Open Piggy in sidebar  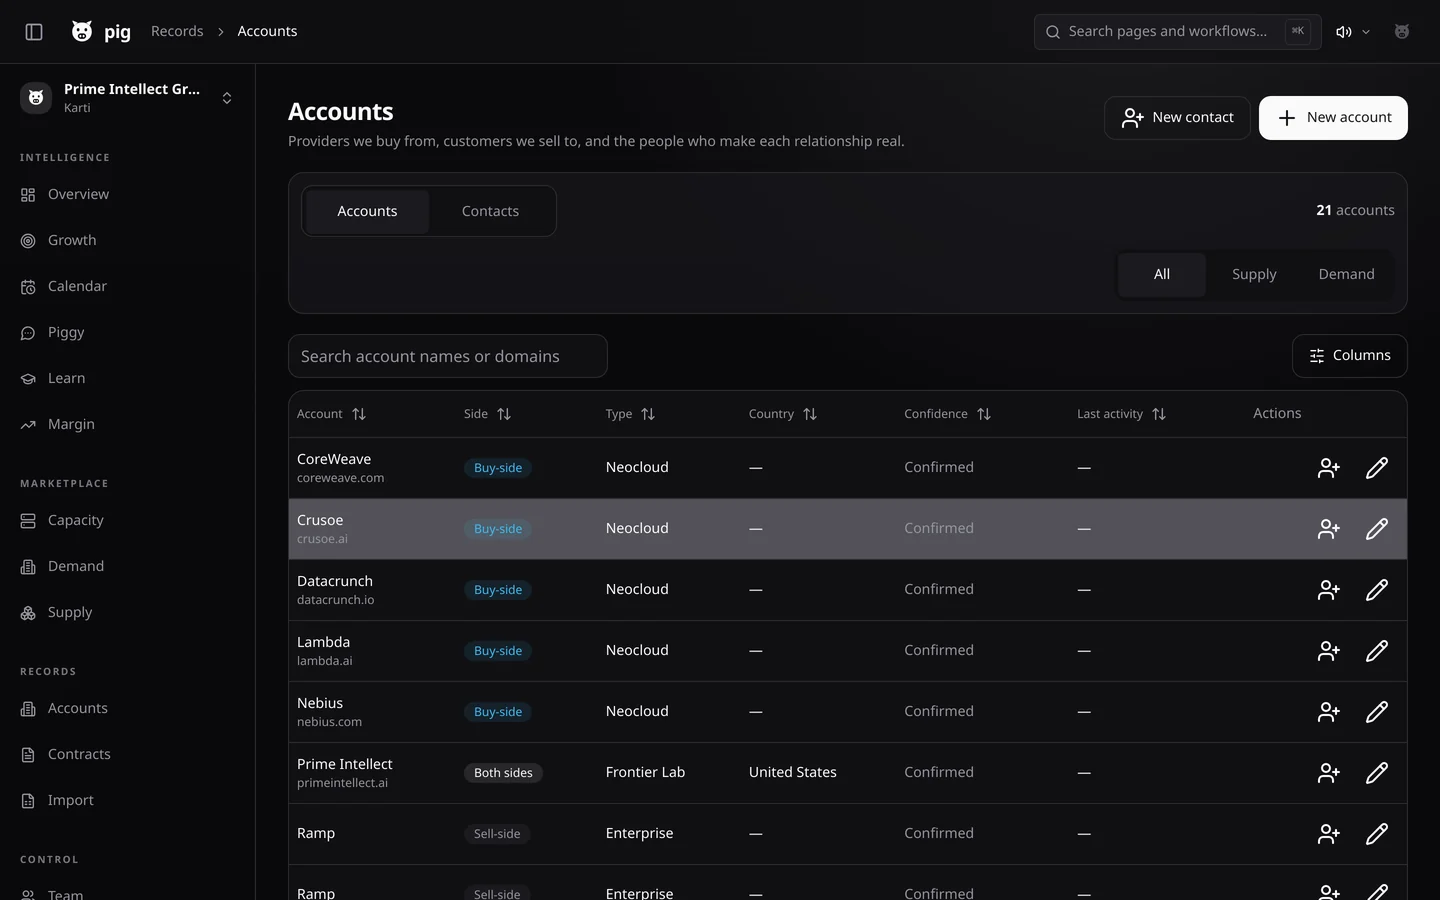tap(127, 333)
